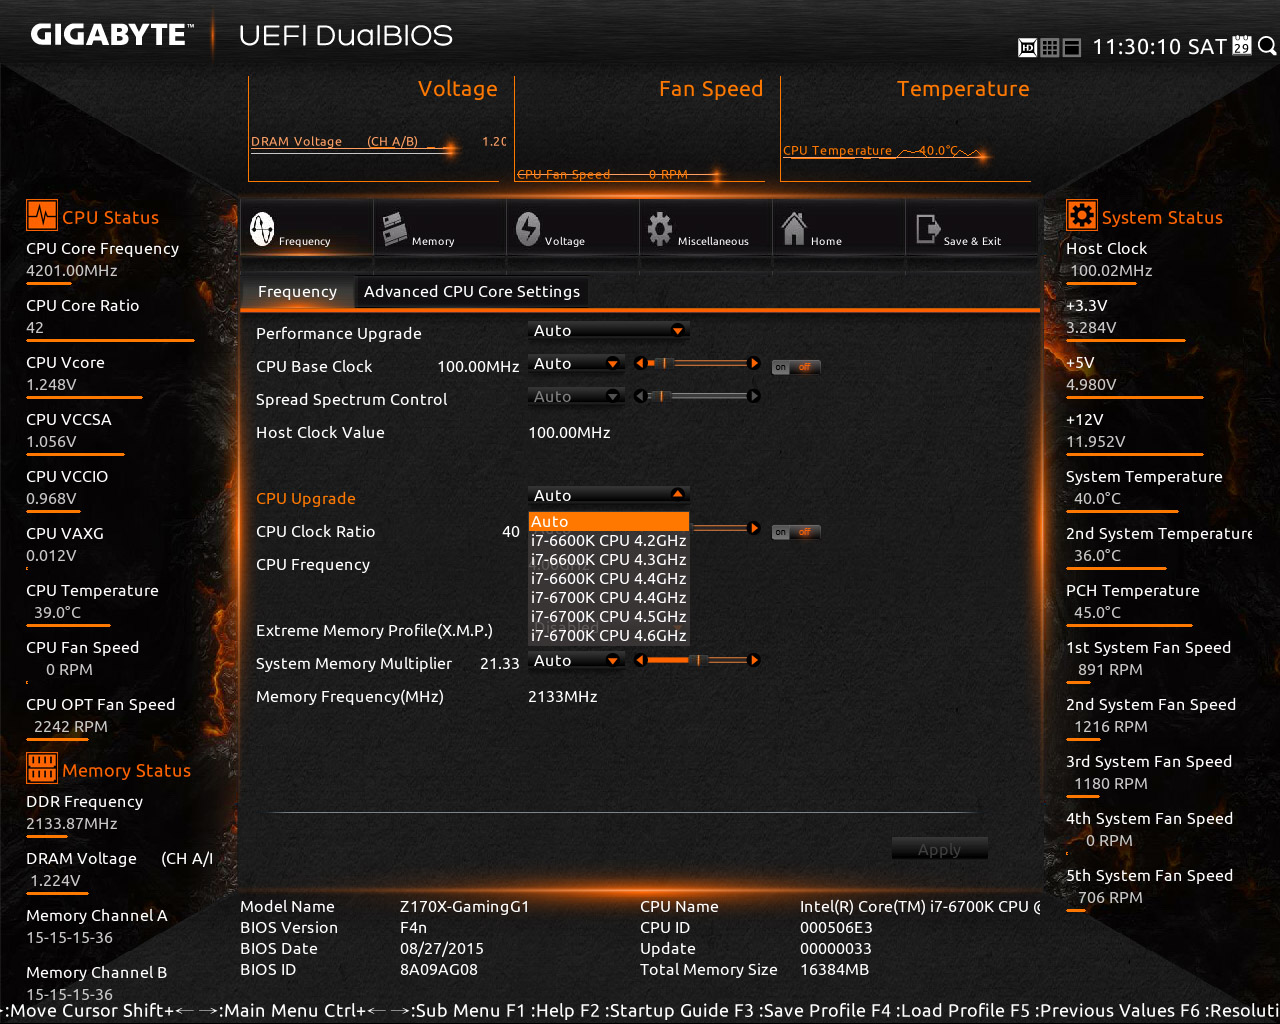Open the calendar date icon

pyautogui.click(x=1242, y=45)
